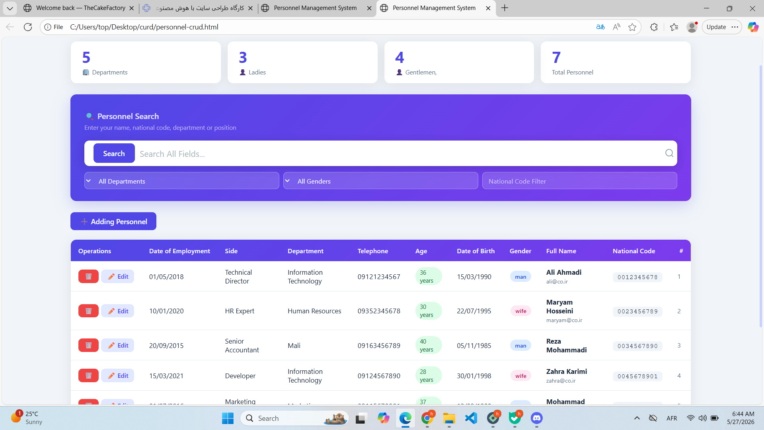Open the Copilot sidebar icon
Viewport: 764px width, 430px height.
click(753, 27)
